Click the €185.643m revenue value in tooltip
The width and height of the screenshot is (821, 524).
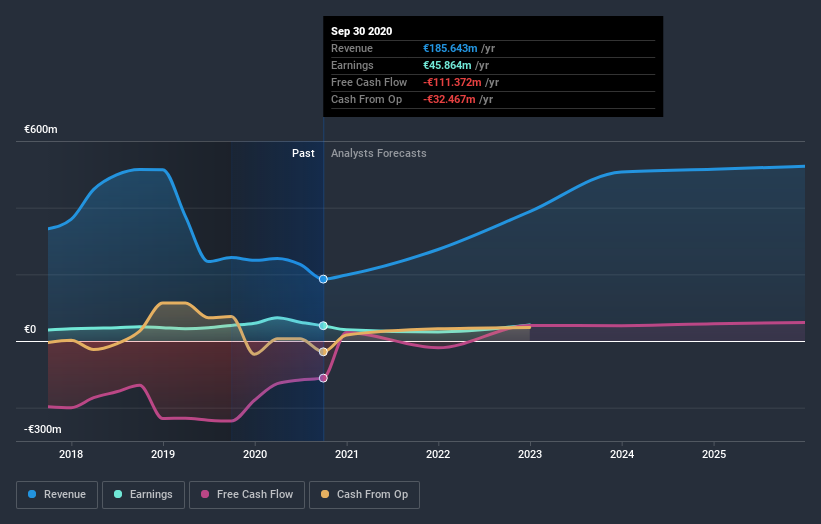pos(450,48)
